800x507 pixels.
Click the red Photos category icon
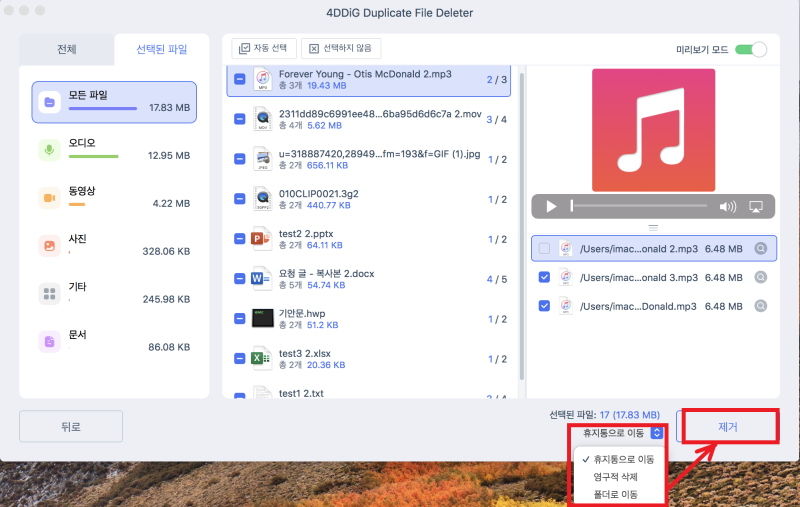[49, 246]
